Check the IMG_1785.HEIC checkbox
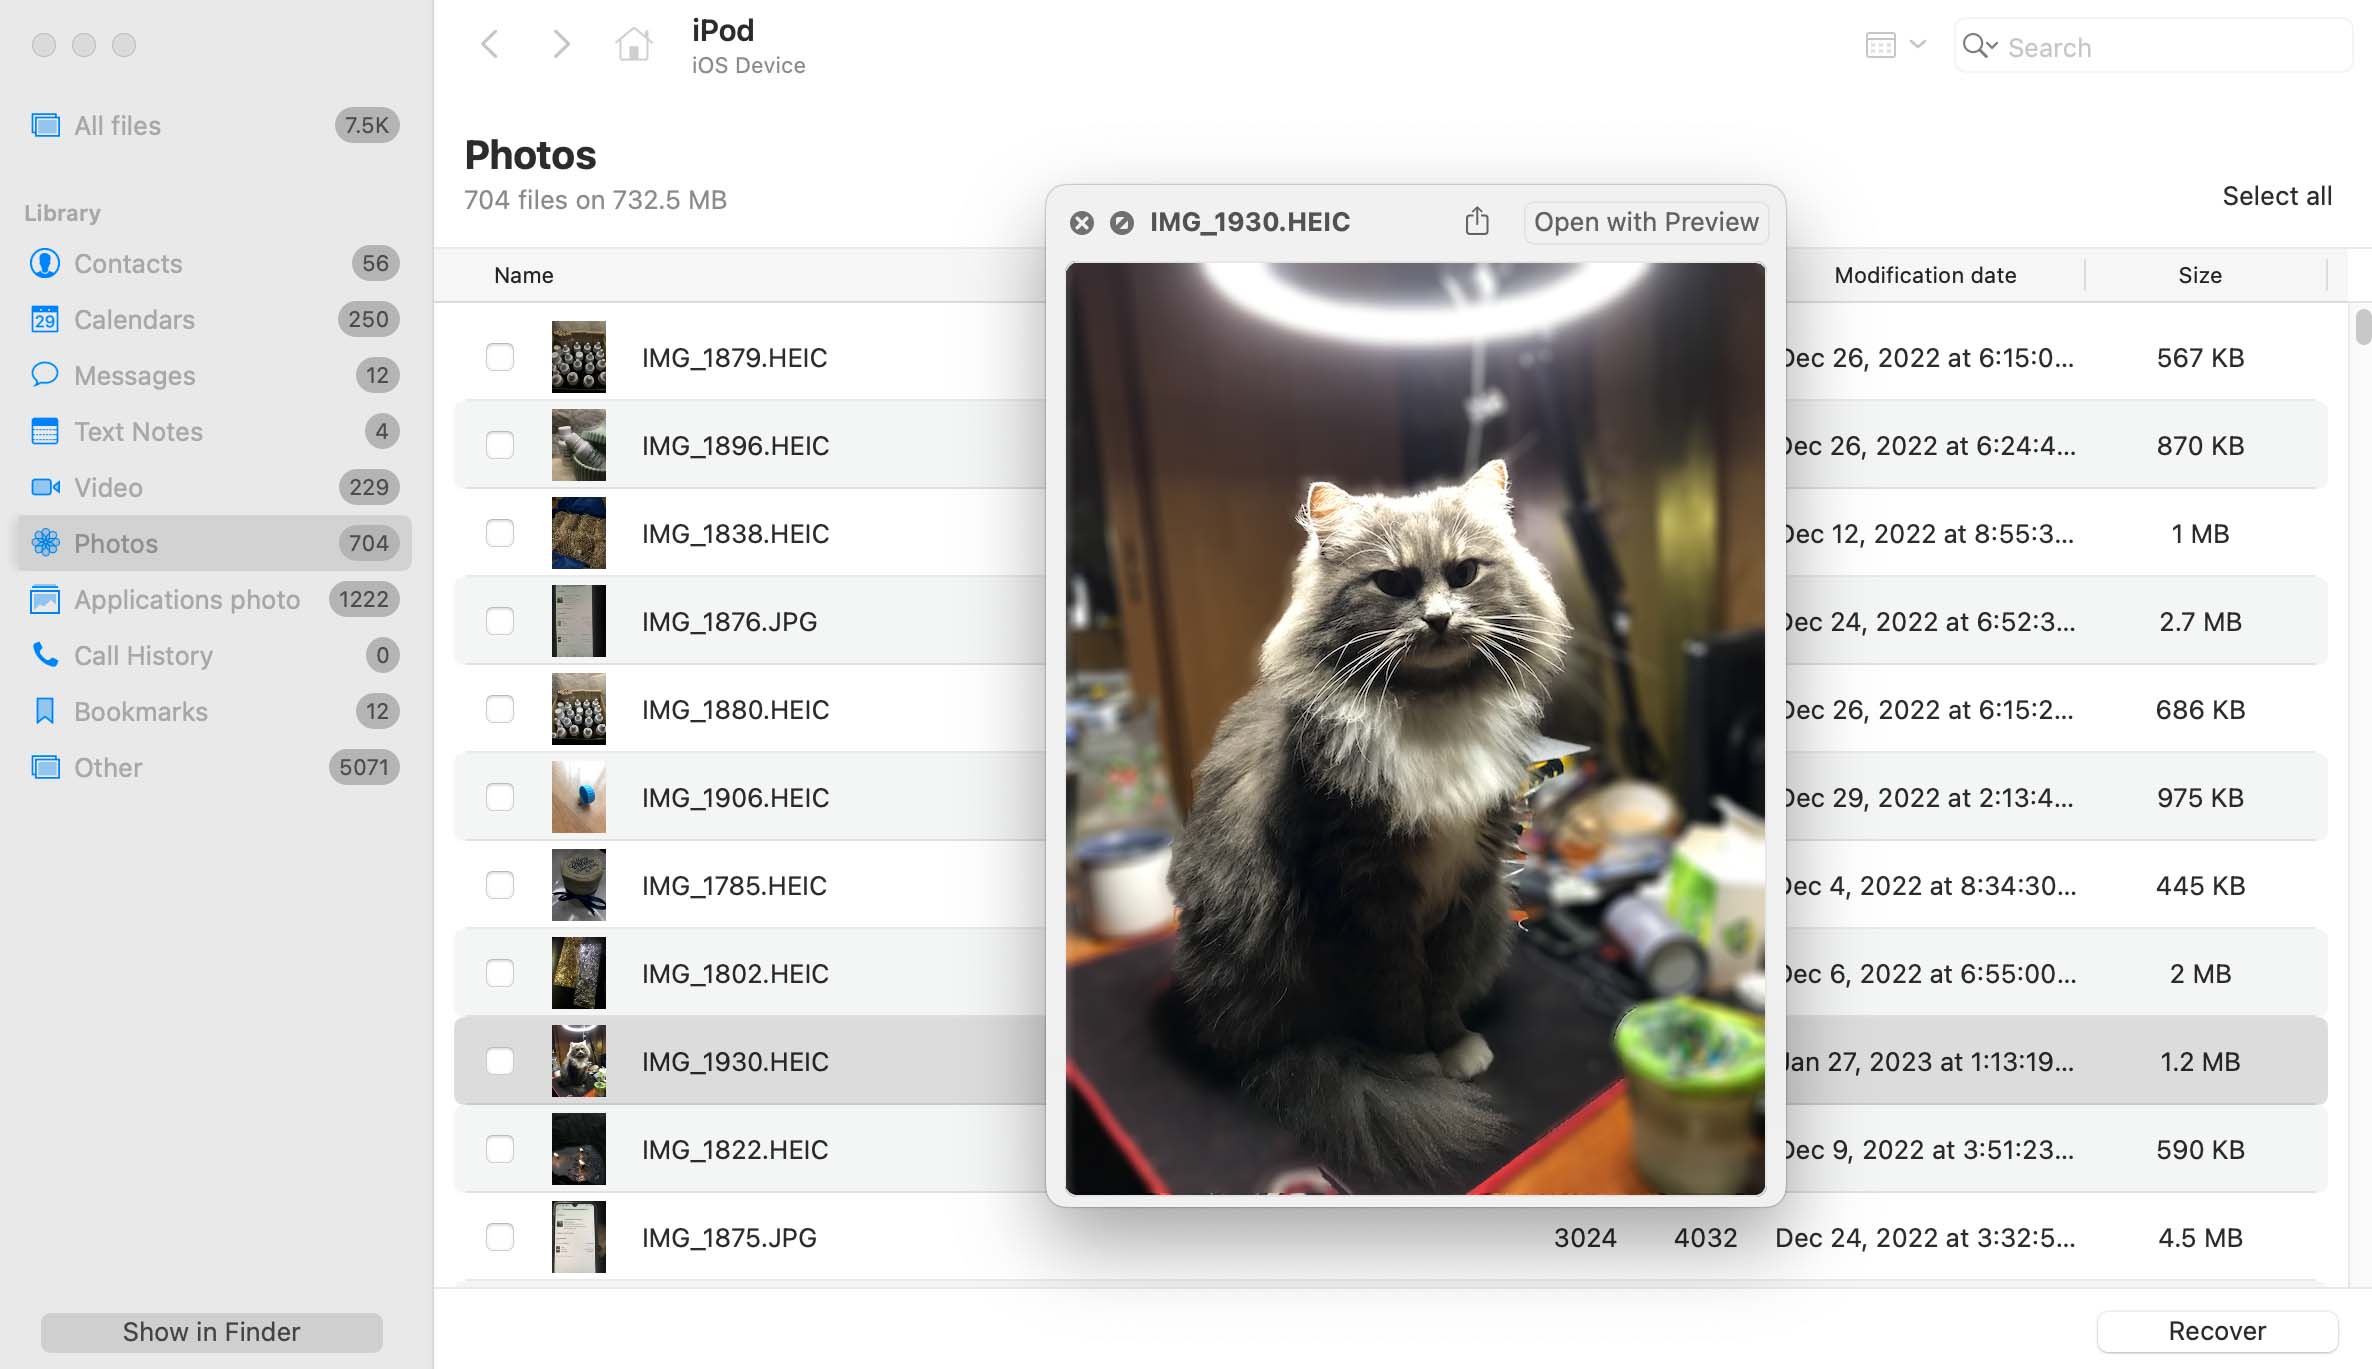Screen dimensions: 2372x1369 click(x=500, y=885)
